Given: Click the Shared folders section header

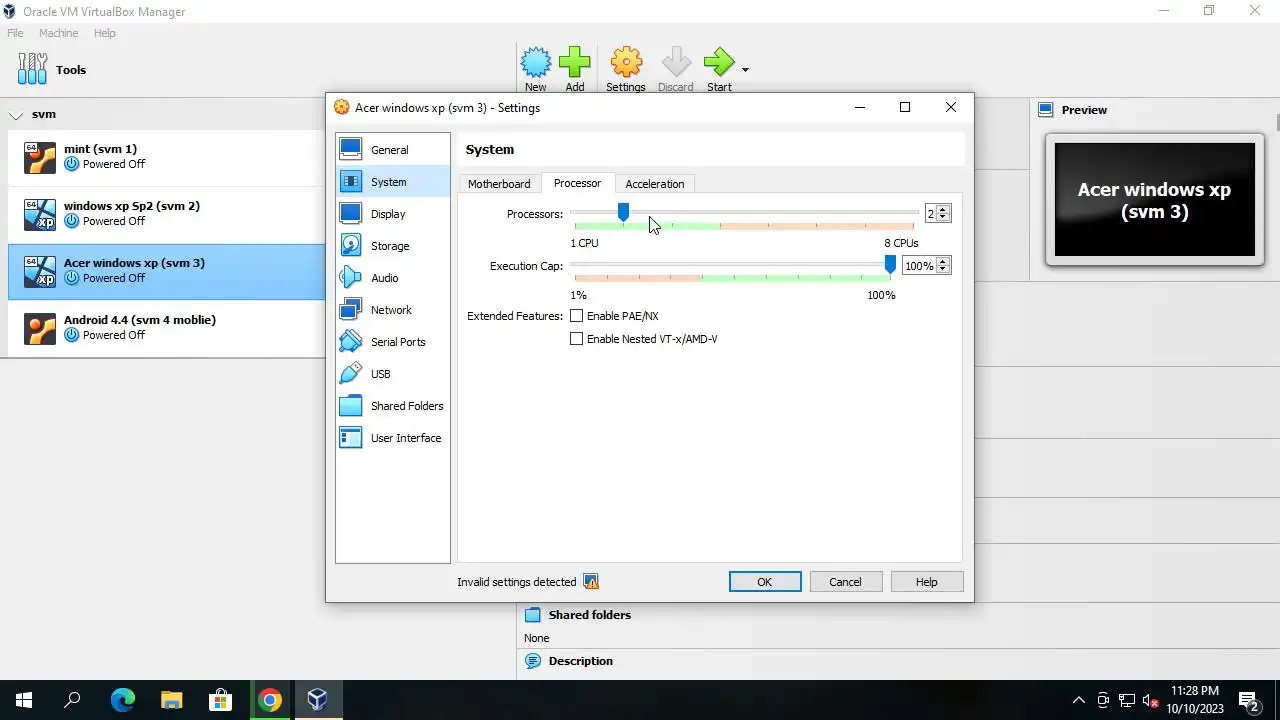Looking at the screenshot, I should click(x=590, y=615).
